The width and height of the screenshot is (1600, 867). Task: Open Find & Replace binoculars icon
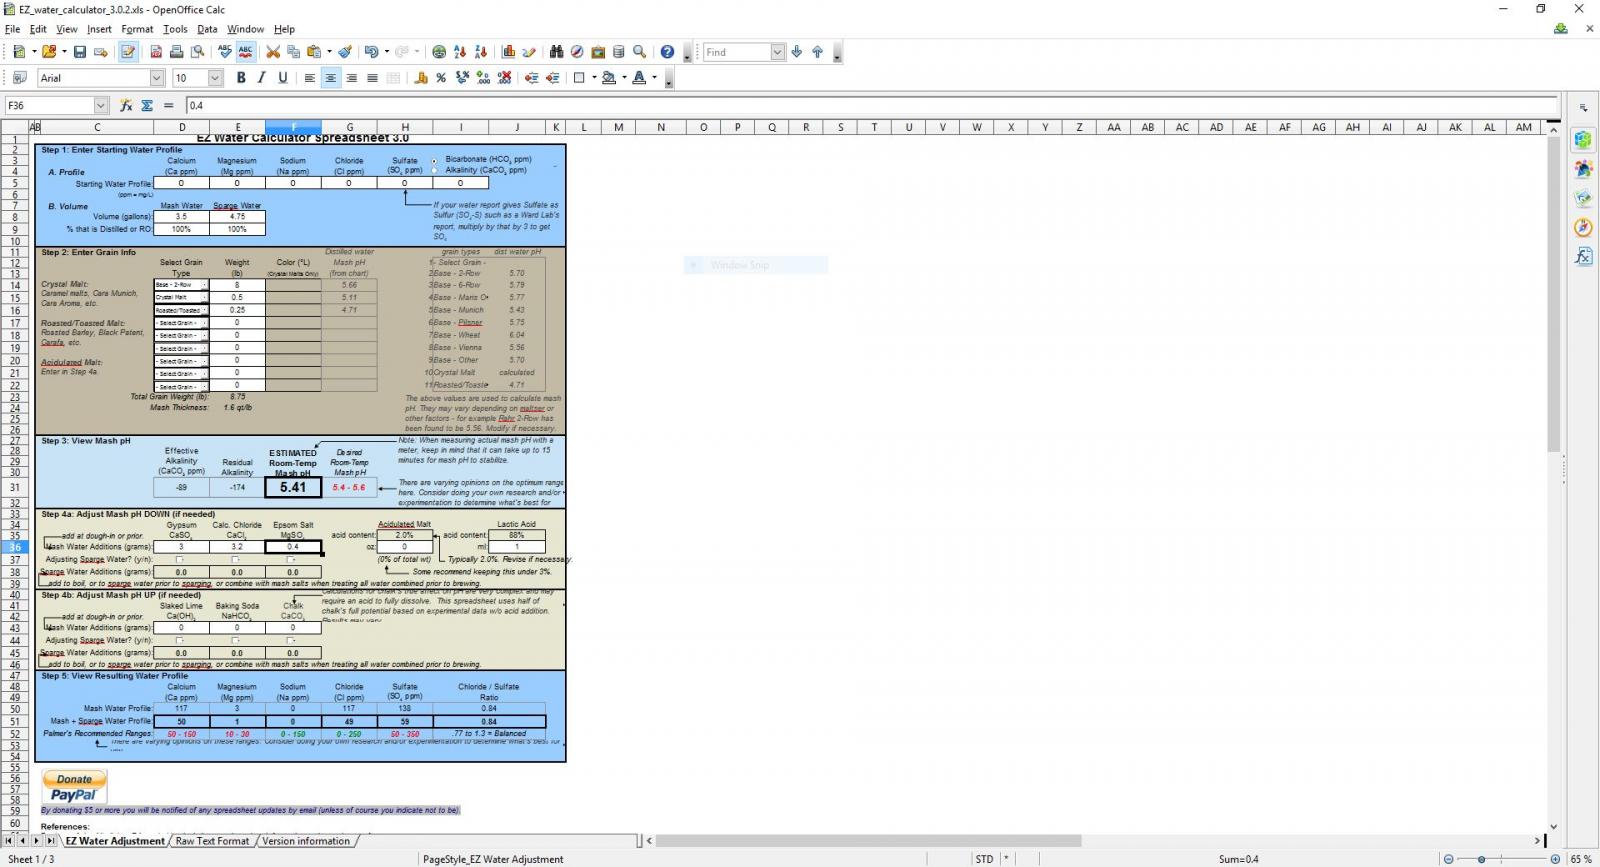click(x=557, y=52)
